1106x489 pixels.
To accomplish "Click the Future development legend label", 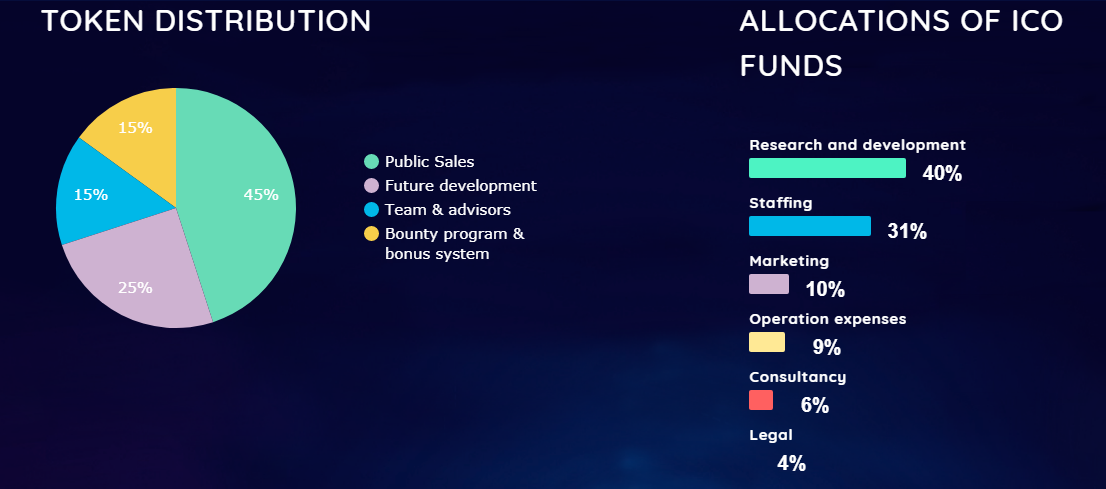I will click(461, 186).
